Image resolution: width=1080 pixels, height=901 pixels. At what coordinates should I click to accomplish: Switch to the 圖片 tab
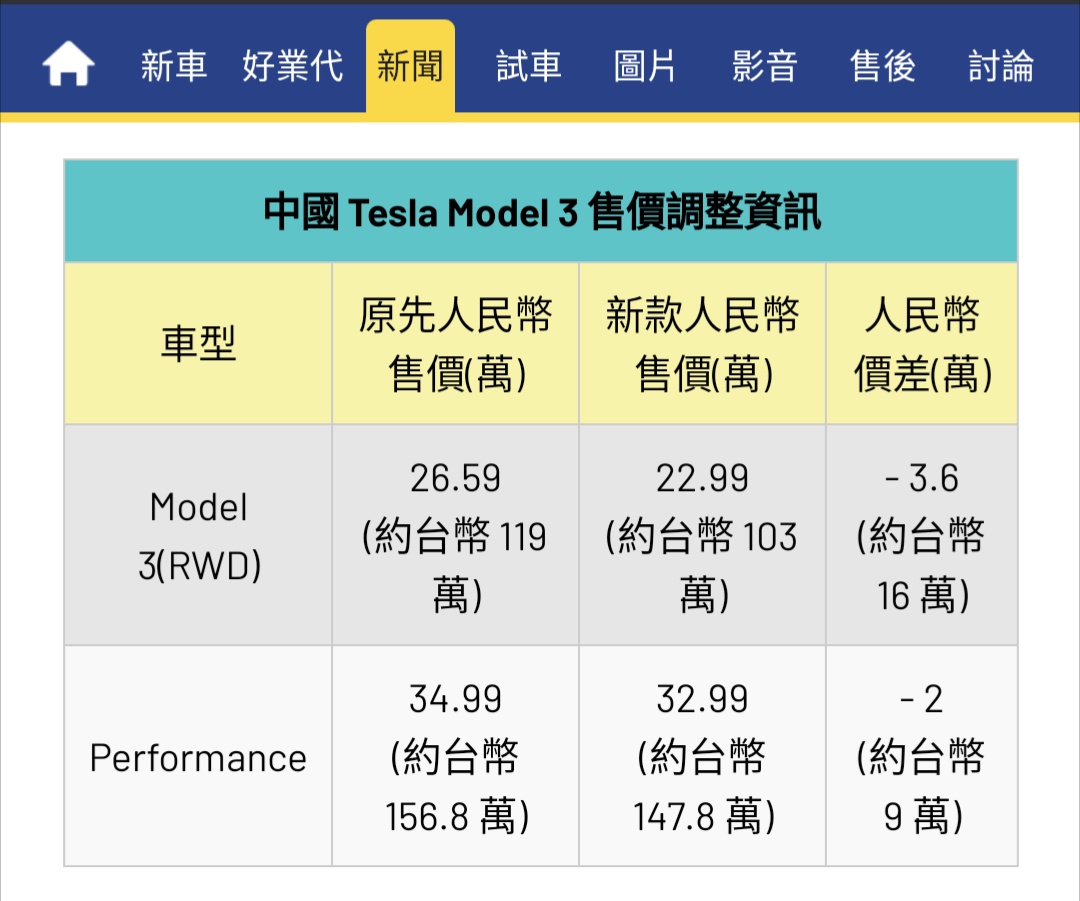click(645, 66)
